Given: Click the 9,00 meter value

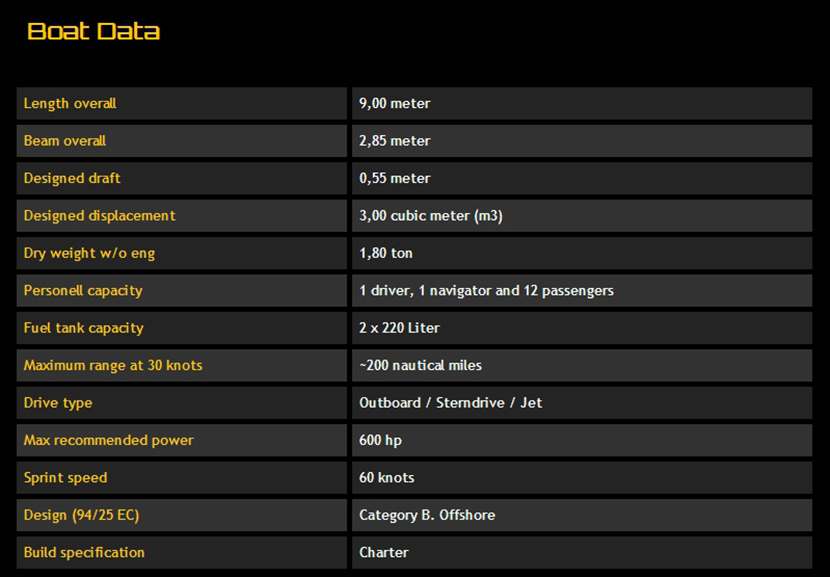Looking at the screenshot, I should (x=395, y=104).
